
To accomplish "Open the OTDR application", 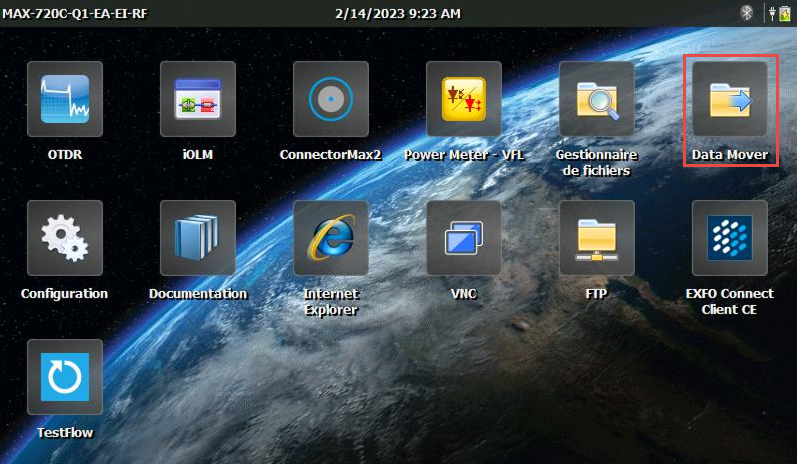I will click(x=65, y=99).
